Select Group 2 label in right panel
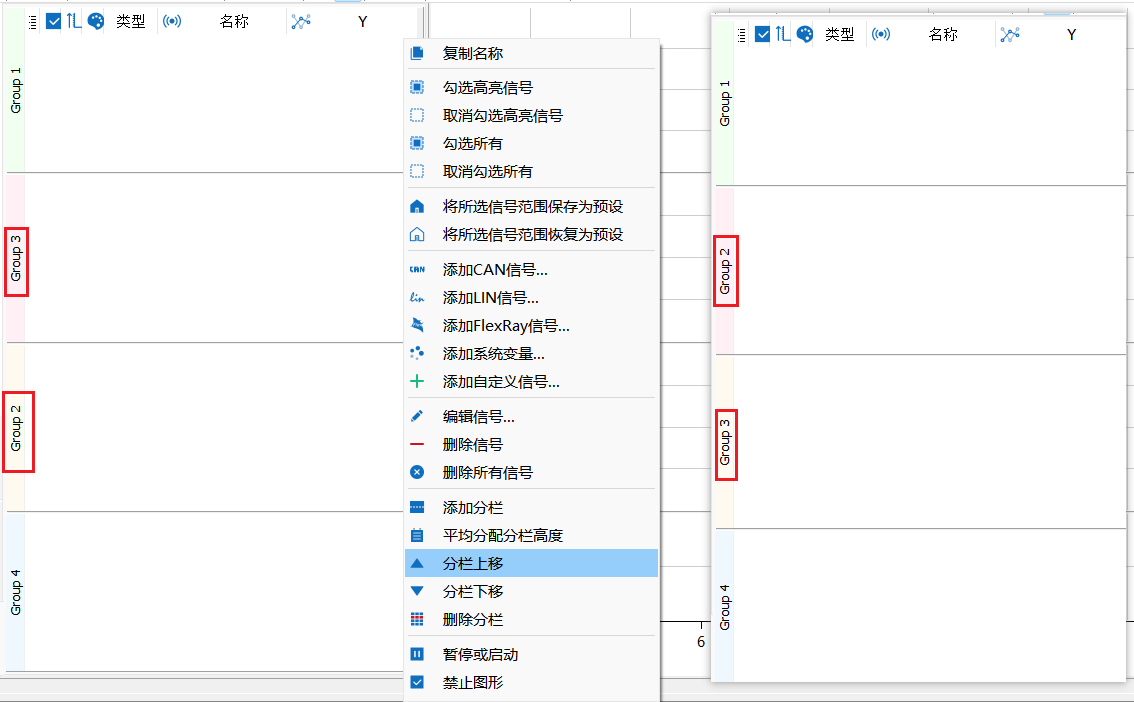The image size is (1134, 702). 725,271
